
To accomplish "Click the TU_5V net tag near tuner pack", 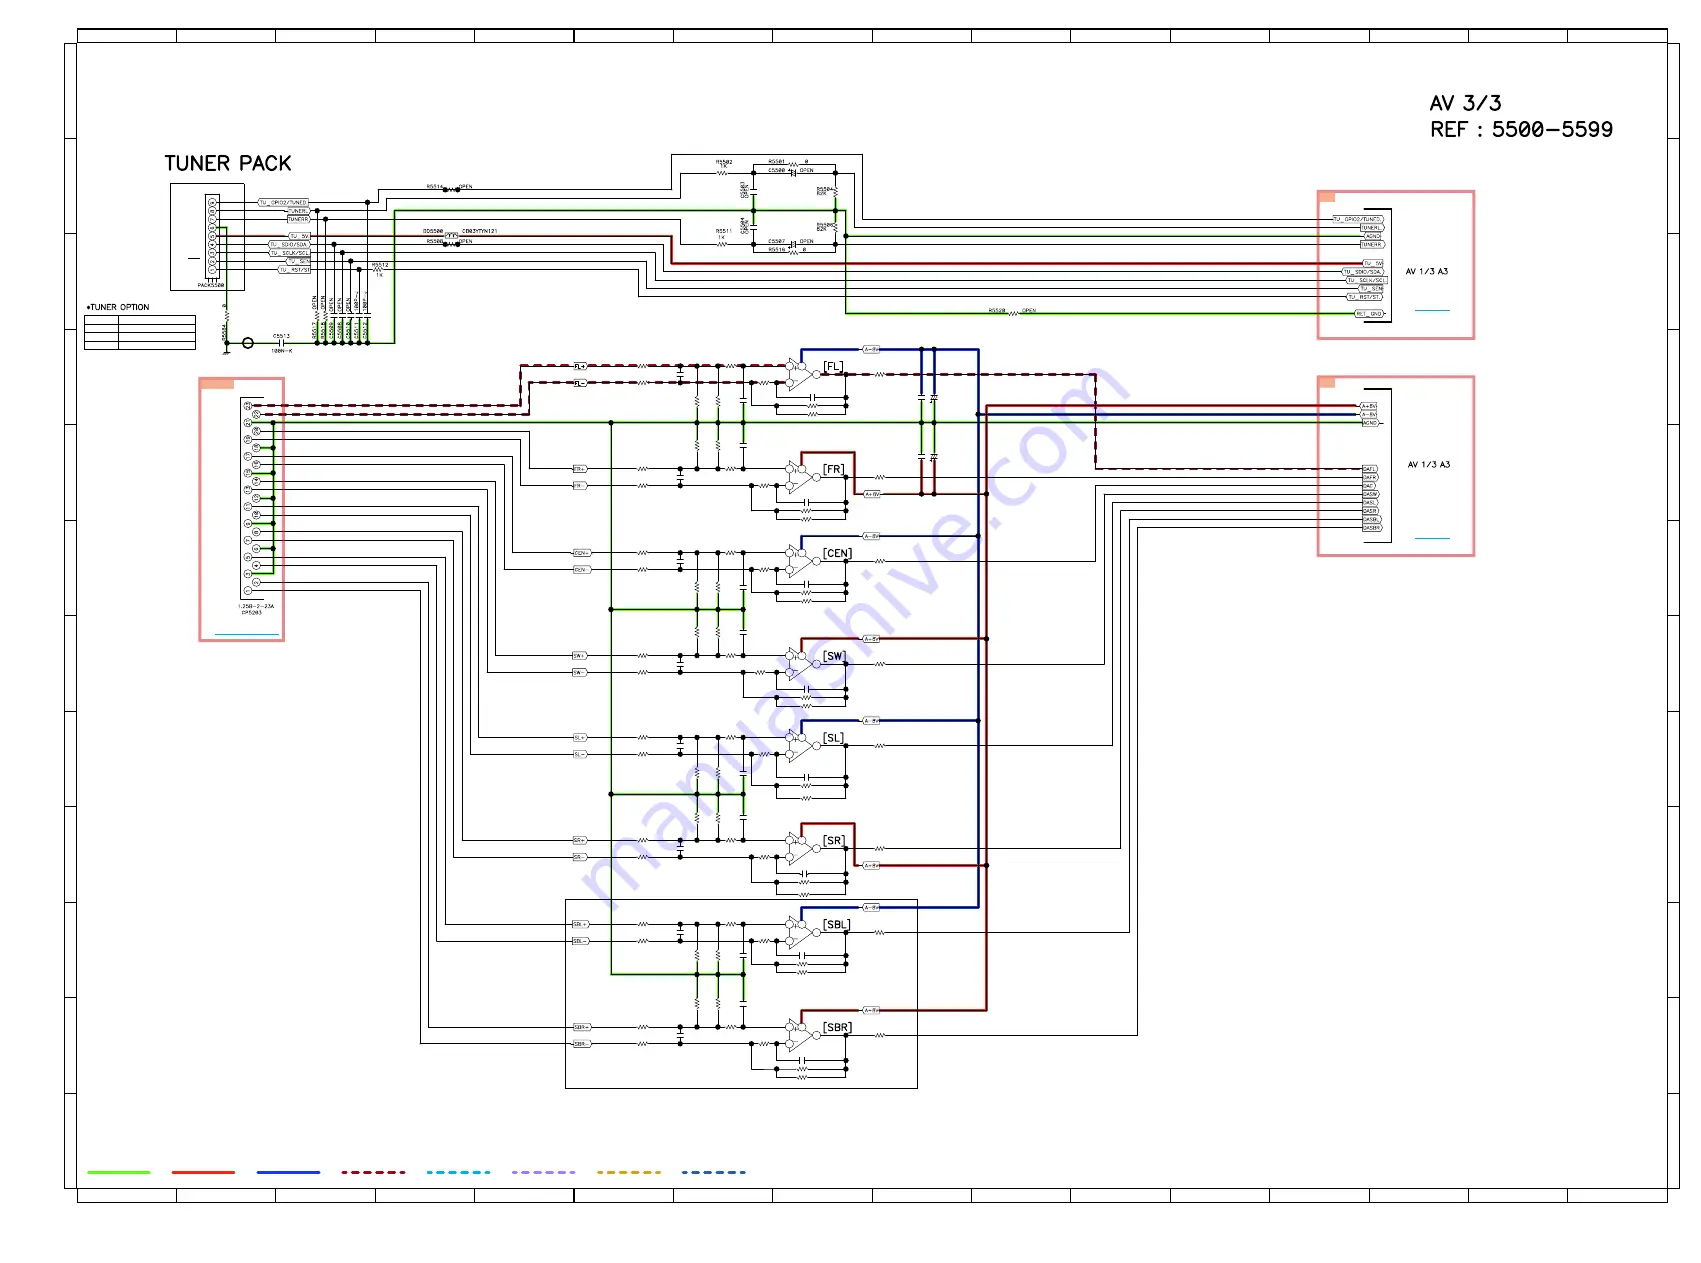I will click(x=299, y=236).
